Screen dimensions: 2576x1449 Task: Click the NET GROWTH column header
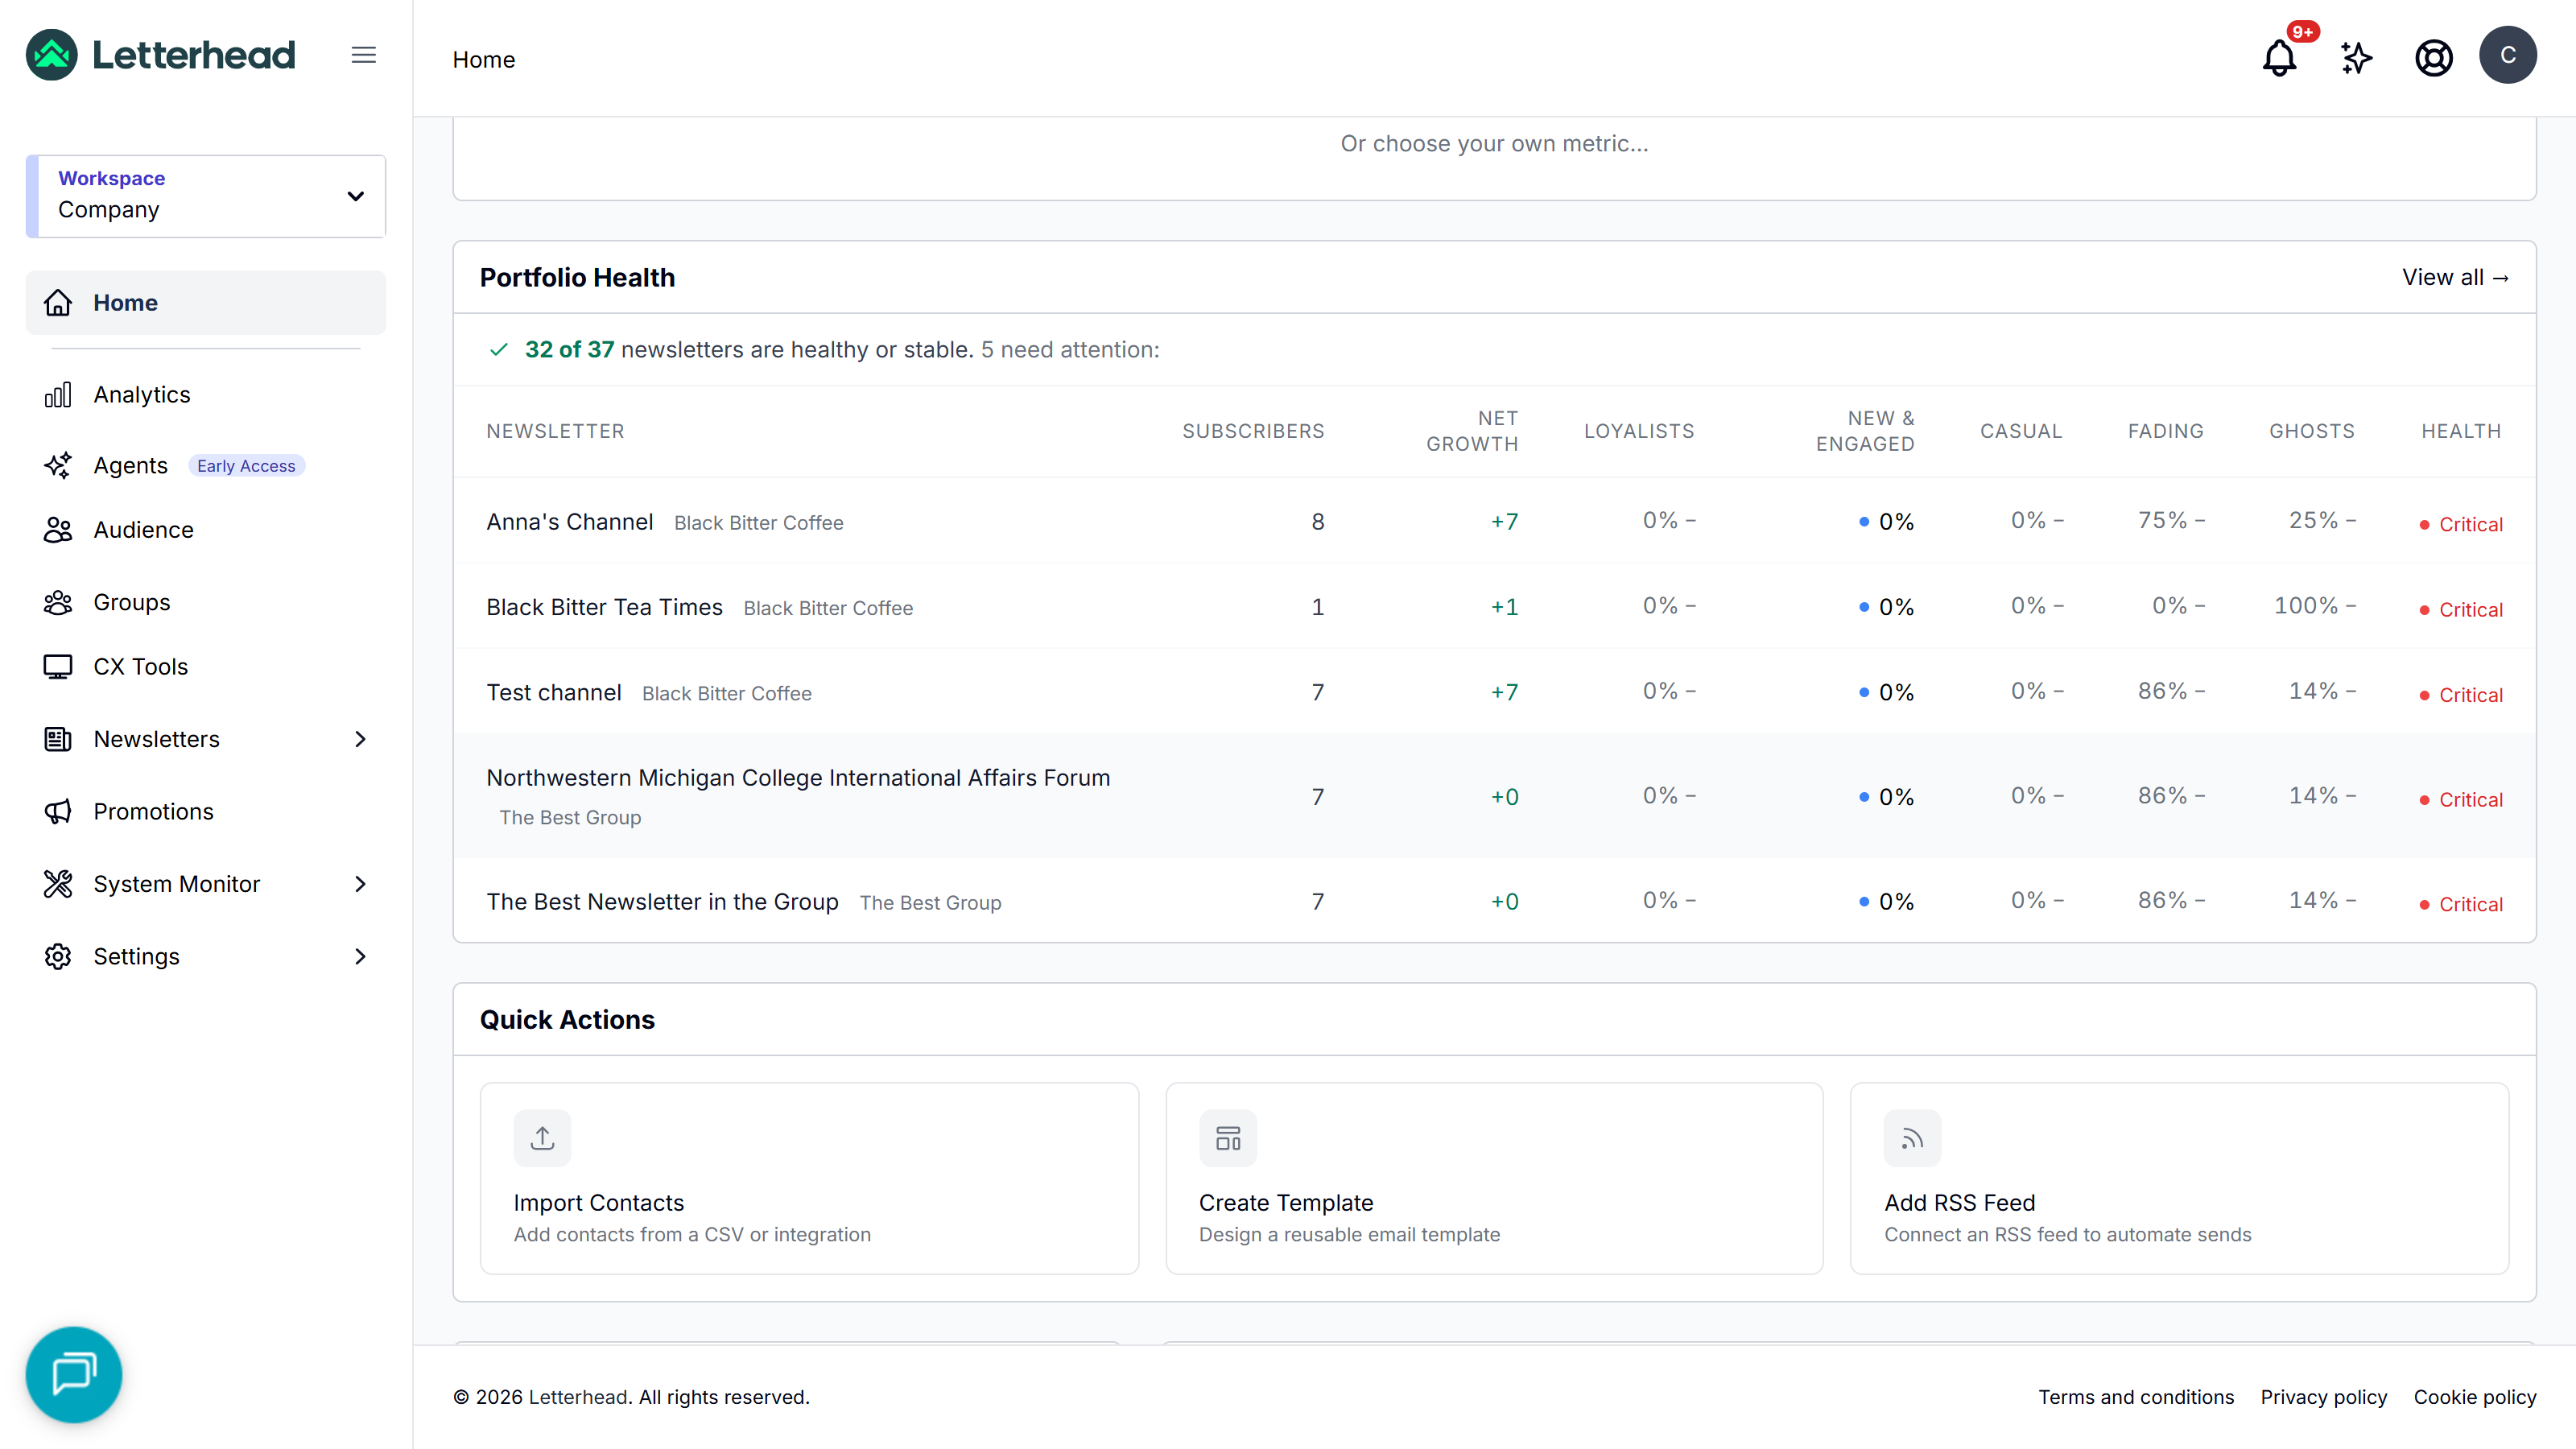1472,431
